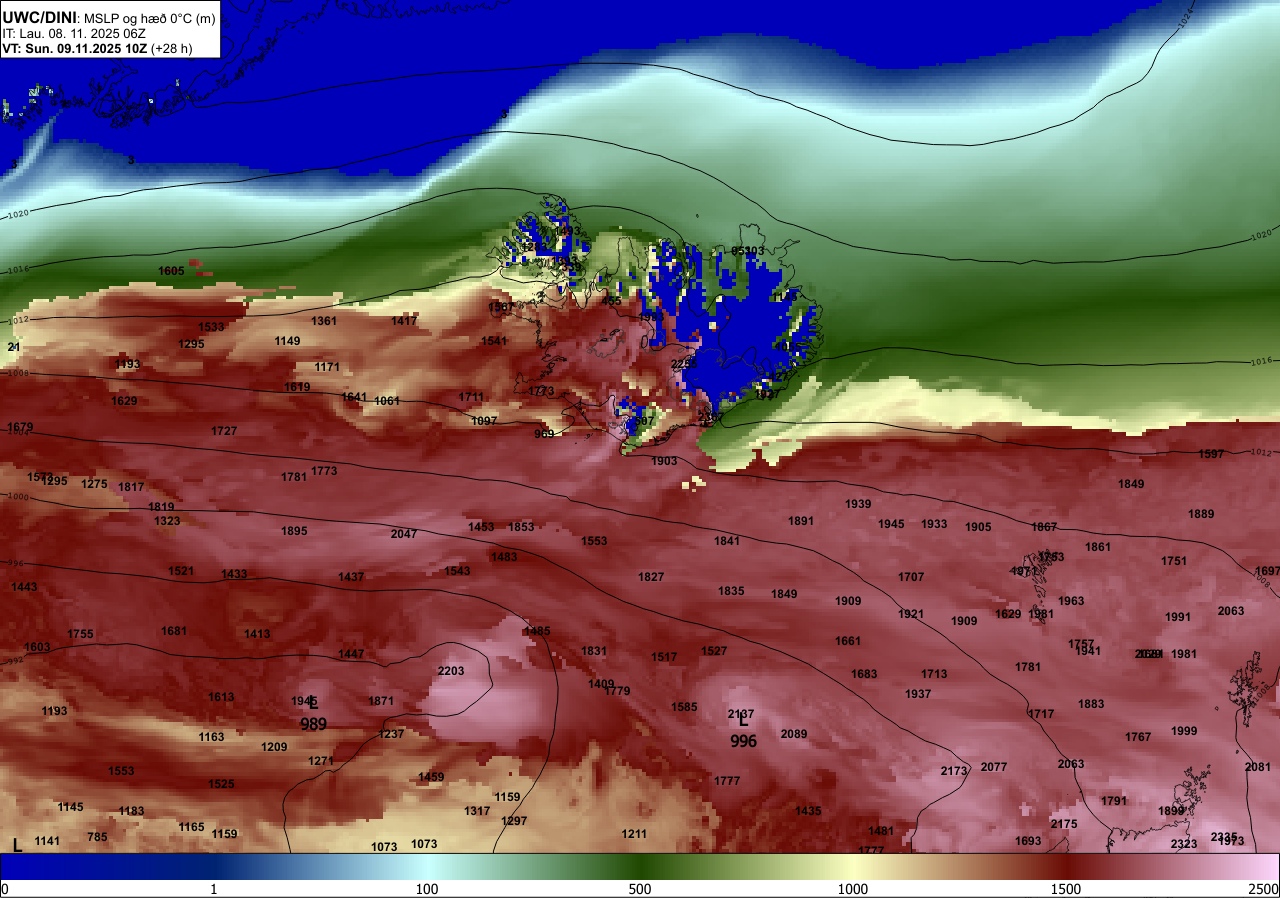
Task: Click the freezing level value 2081
Action: pyautogui.click(x=1258, y=767)
